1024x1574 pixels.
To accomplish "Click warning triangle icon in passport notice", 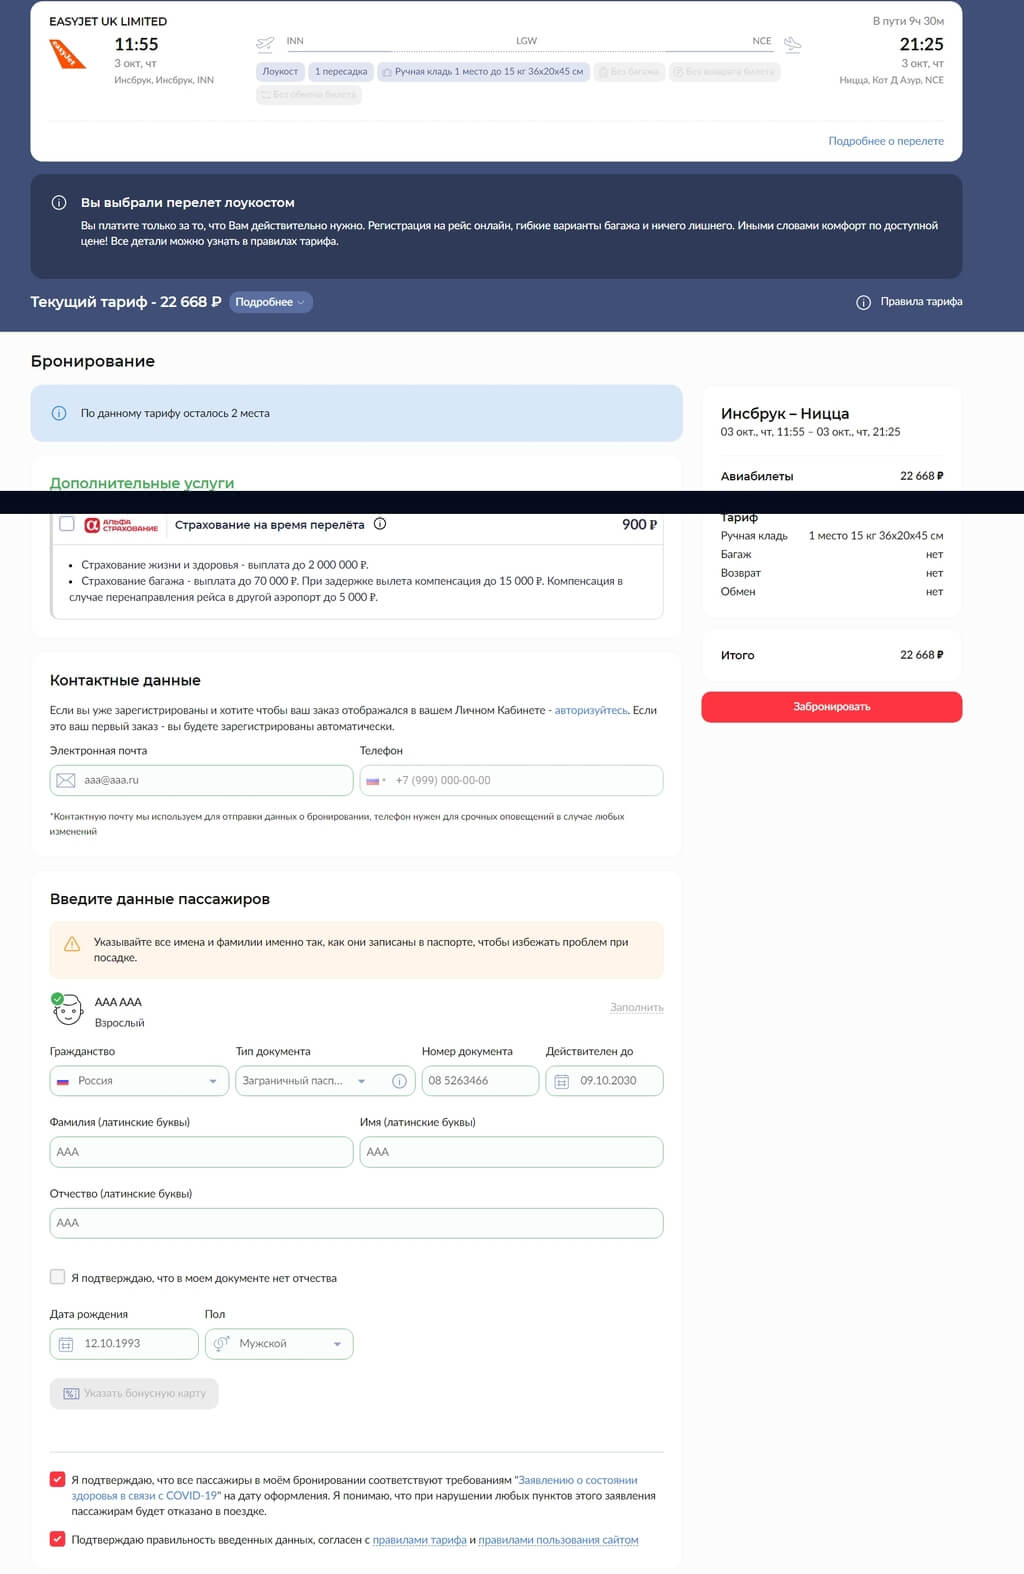I will 72,944.
